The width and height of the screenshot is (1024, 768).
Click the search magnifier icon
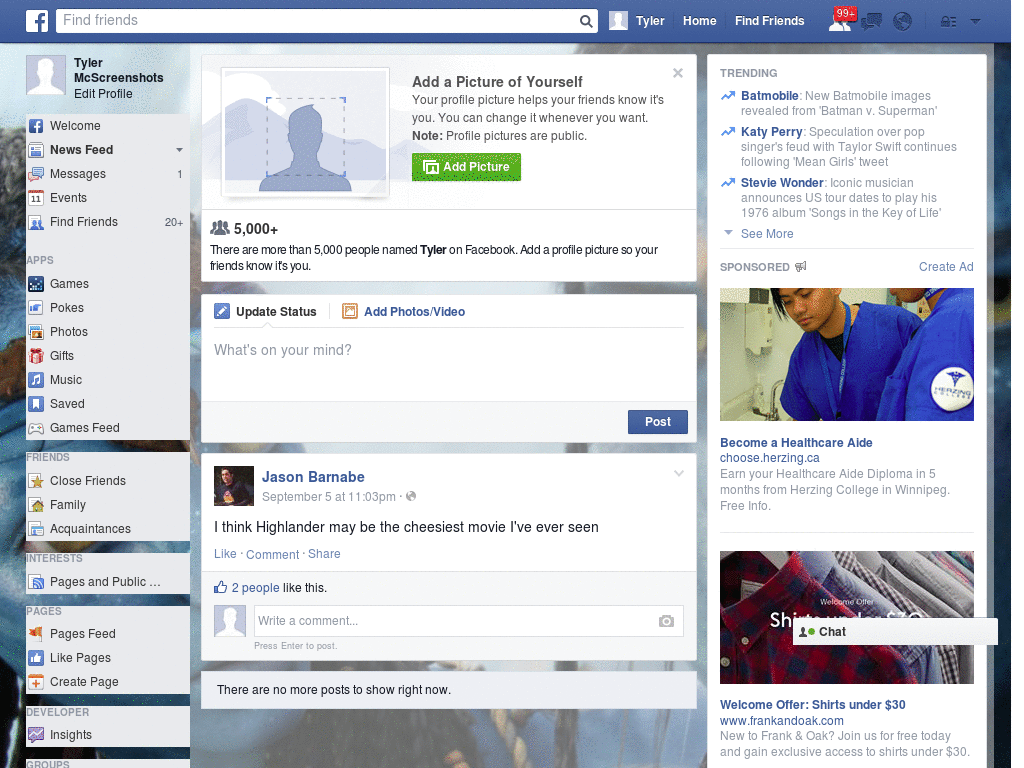pyautogui.click(x=586, y=21)
